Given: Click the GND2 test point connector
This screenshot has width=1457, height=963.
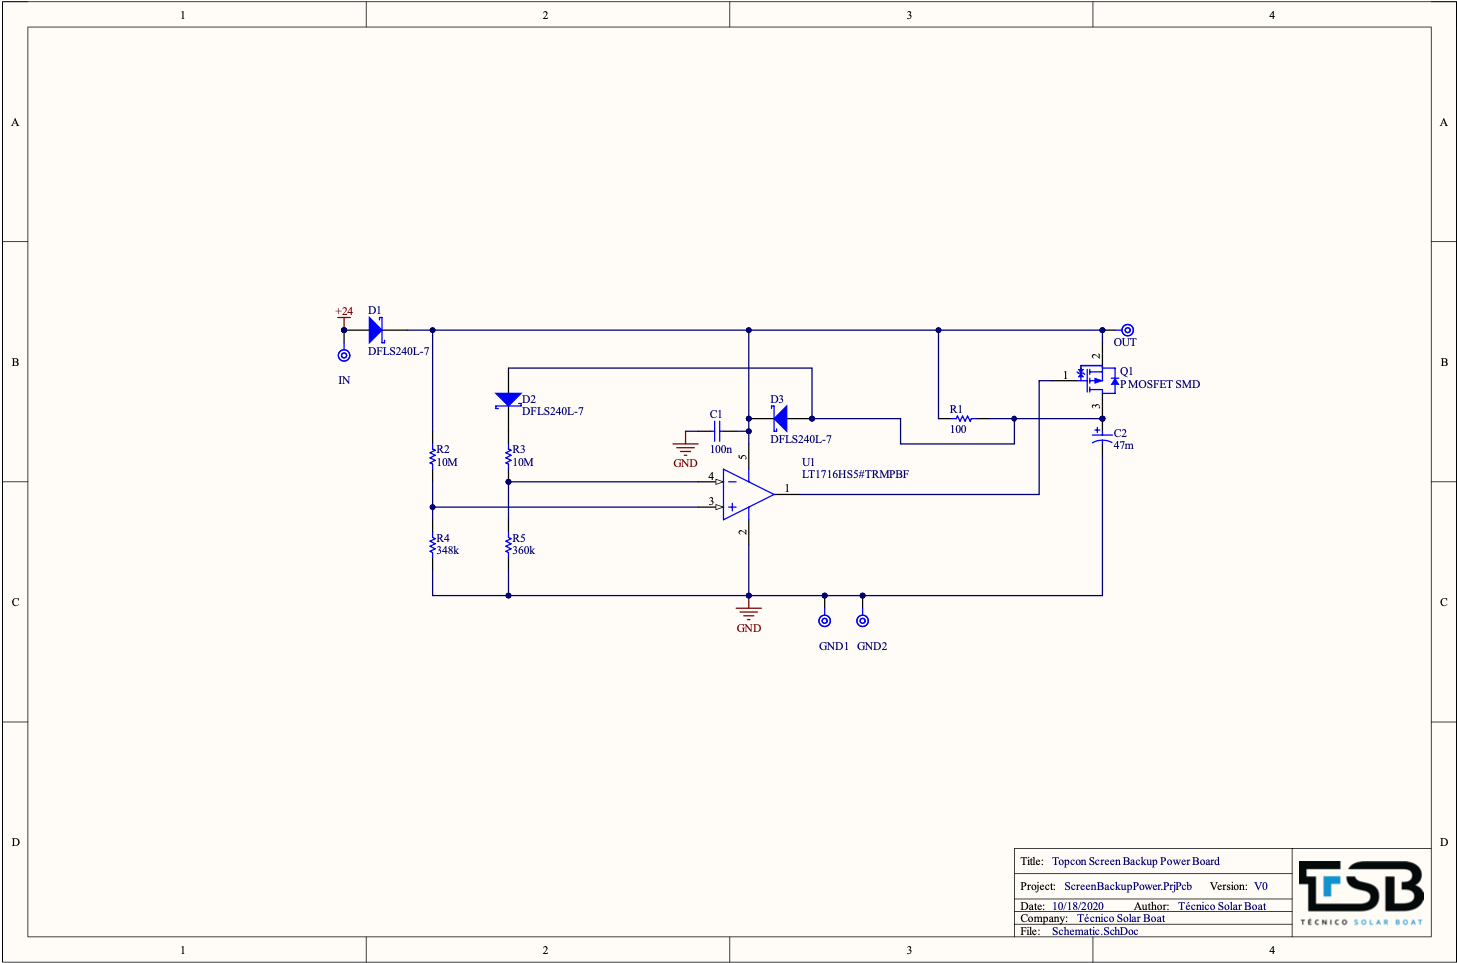Looking at the screenshot, I should click(863, 621).
